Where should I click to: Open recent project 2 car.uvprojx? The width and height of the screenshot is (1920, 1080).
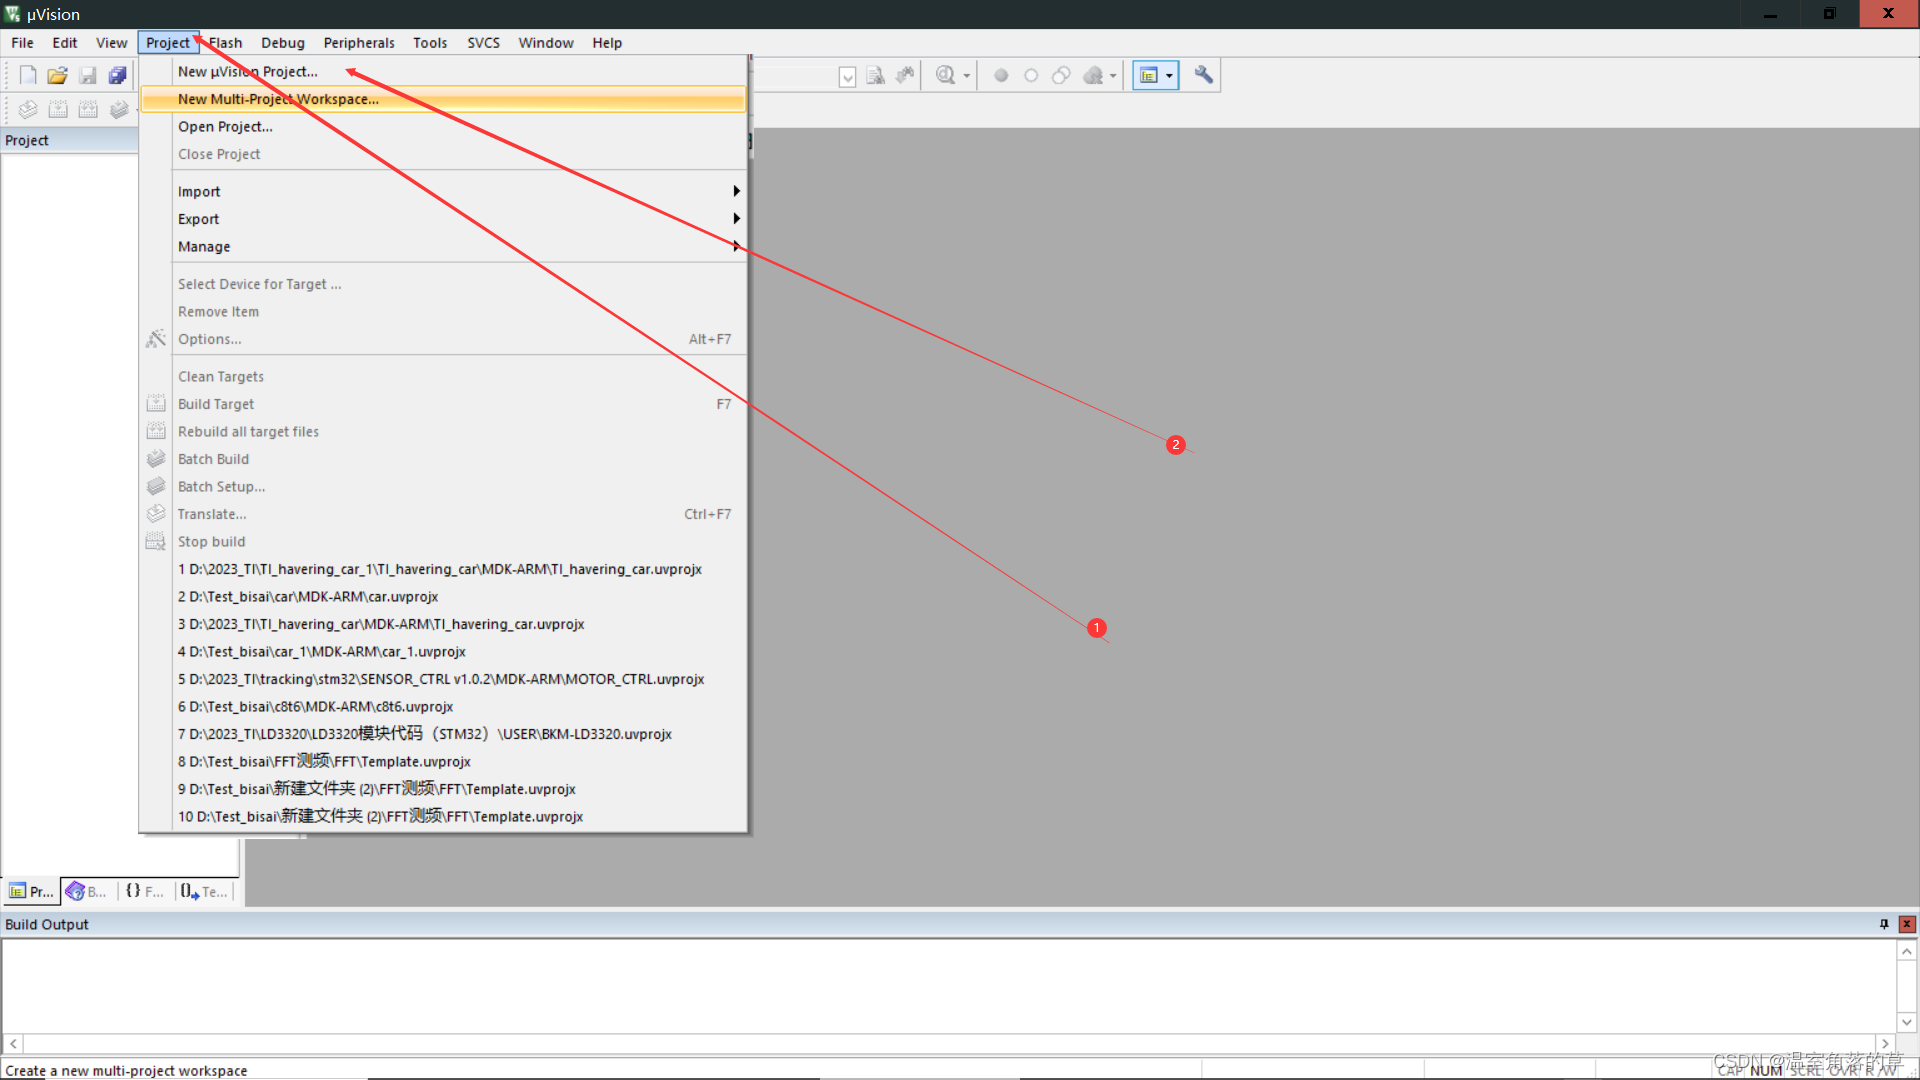pyautogui.click(x=444, y=596)
